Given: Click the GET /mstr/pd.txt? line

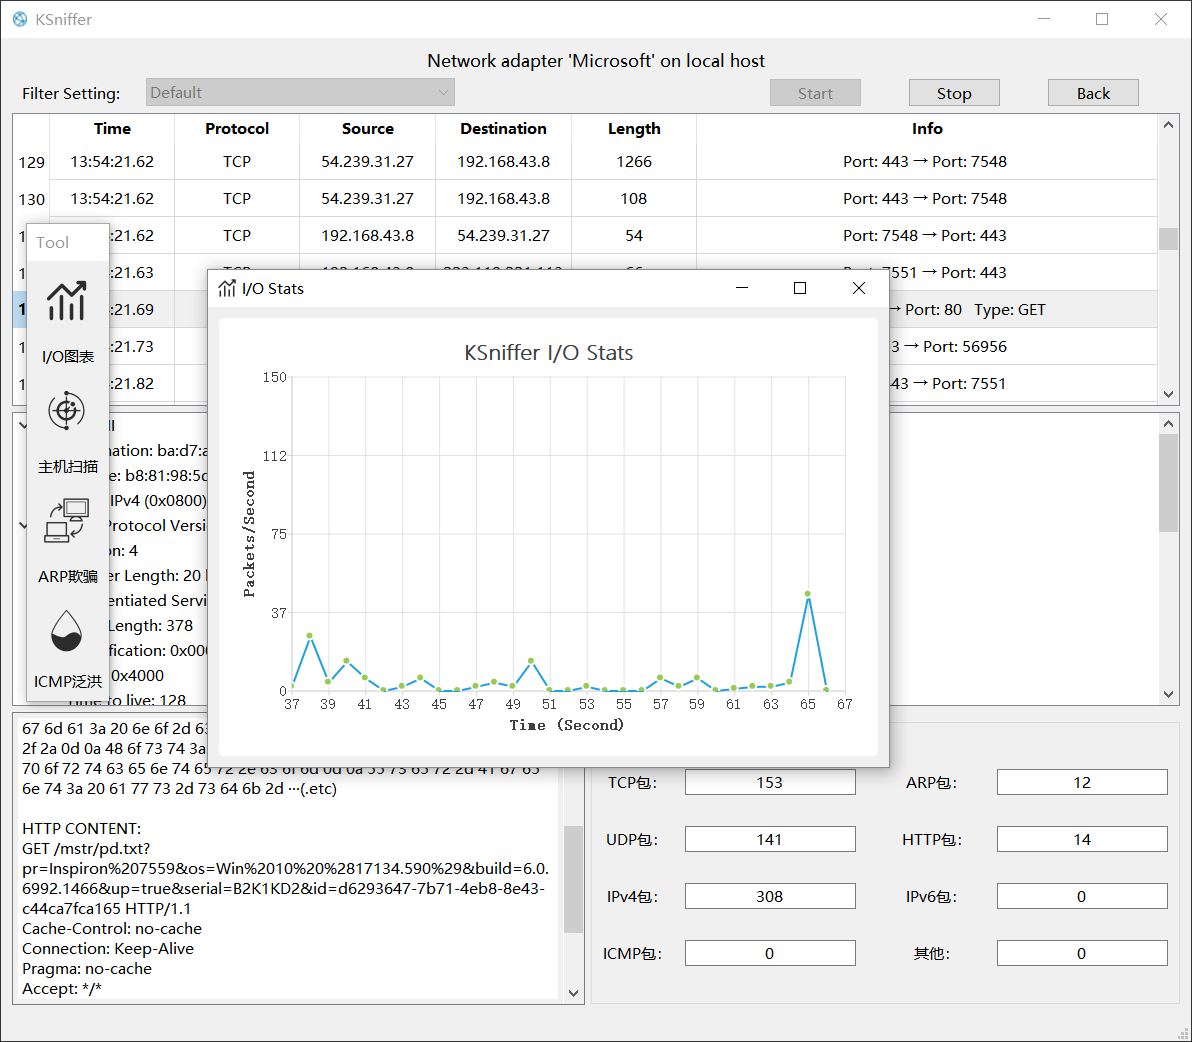Looking at the screenshot, I should tap(86, 848).
